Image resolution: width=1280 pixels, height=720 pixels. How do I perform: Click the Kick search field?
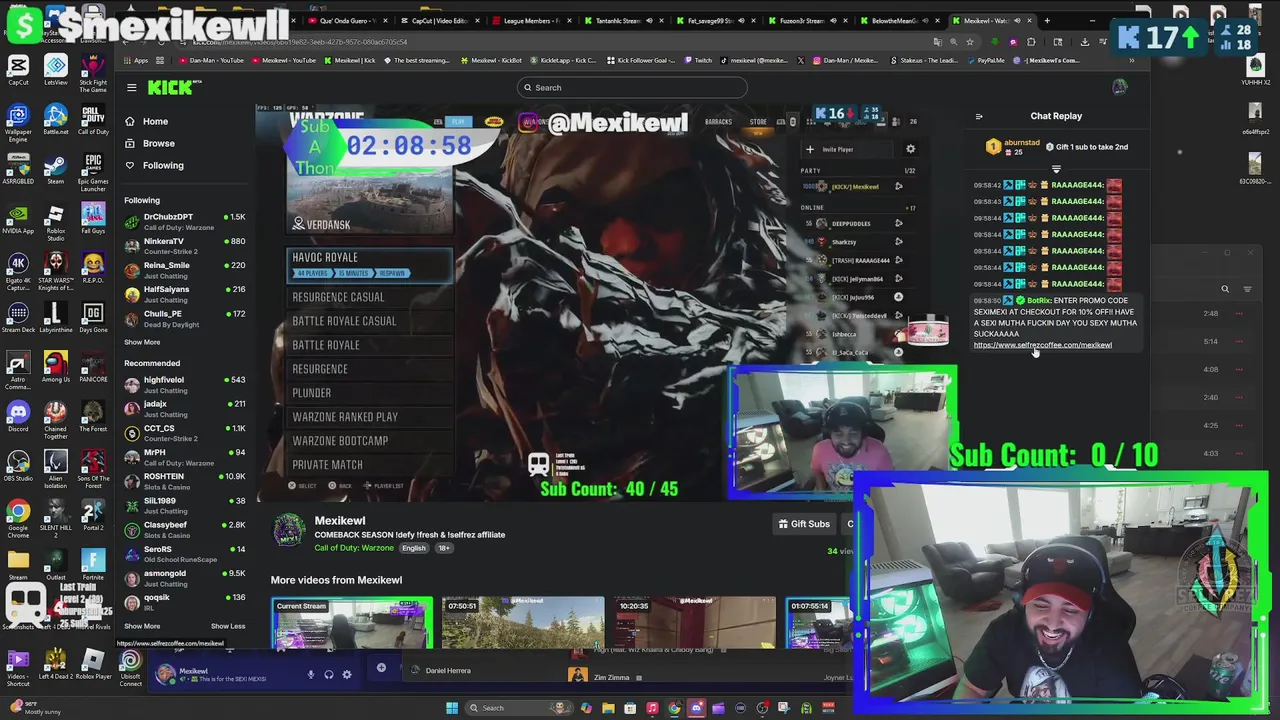pyautogui.click(x=632, y=87)
